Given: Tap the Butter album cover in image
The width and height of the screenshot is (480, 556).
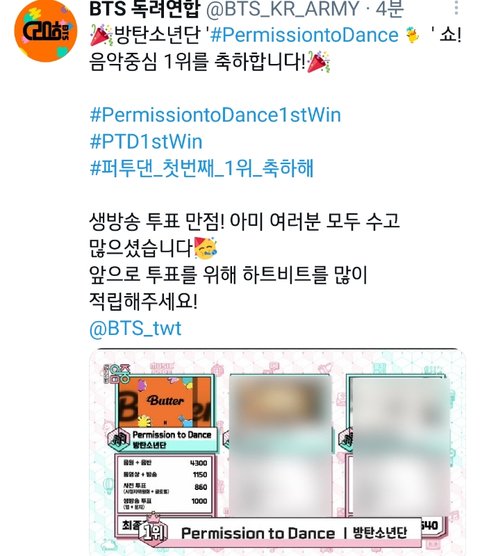Looking at the screenshot, I should [x=165, y=402].
